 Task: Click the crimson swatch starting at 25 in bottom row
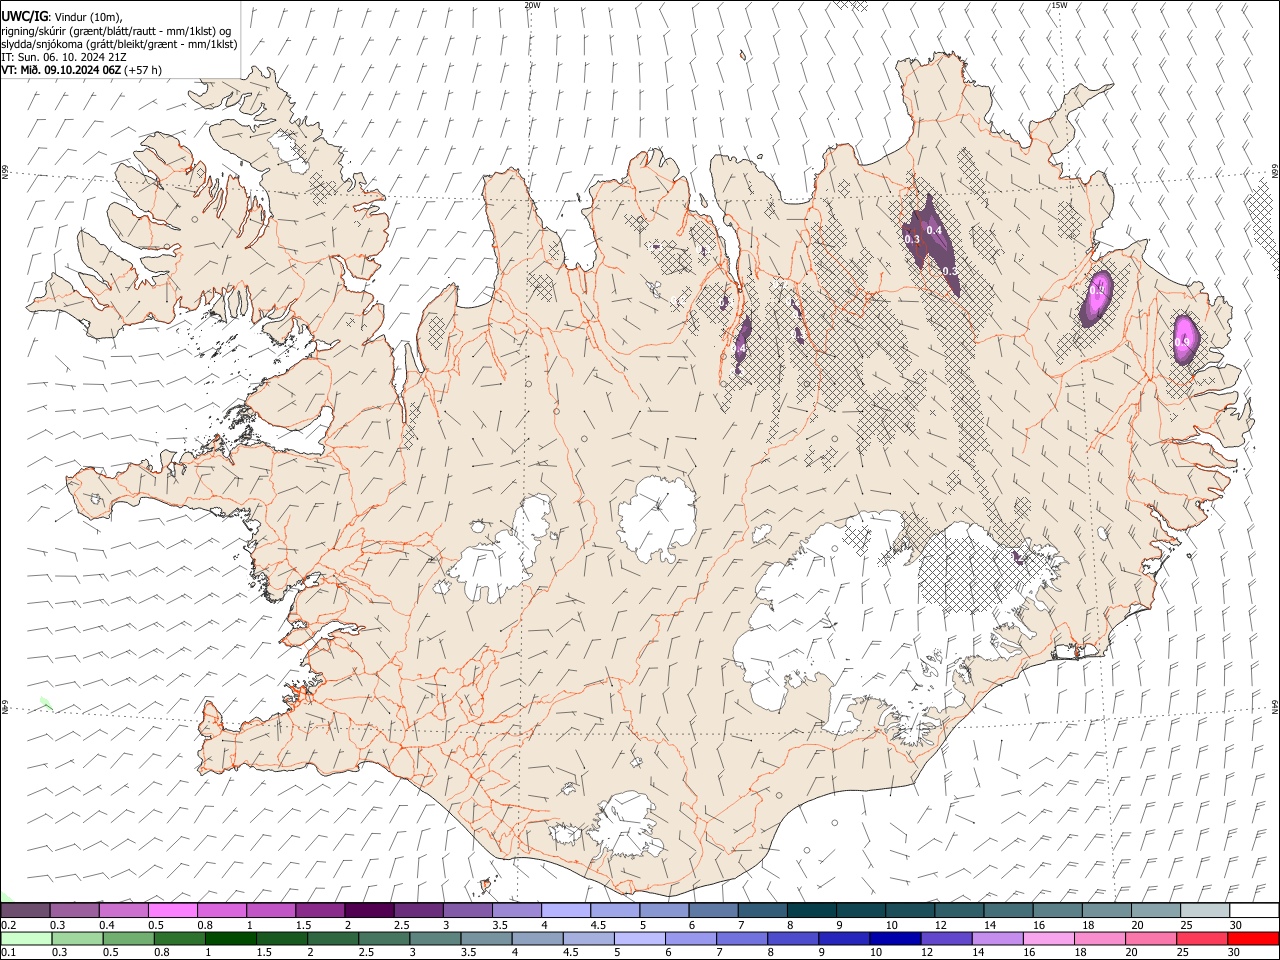pos(1202,939)
